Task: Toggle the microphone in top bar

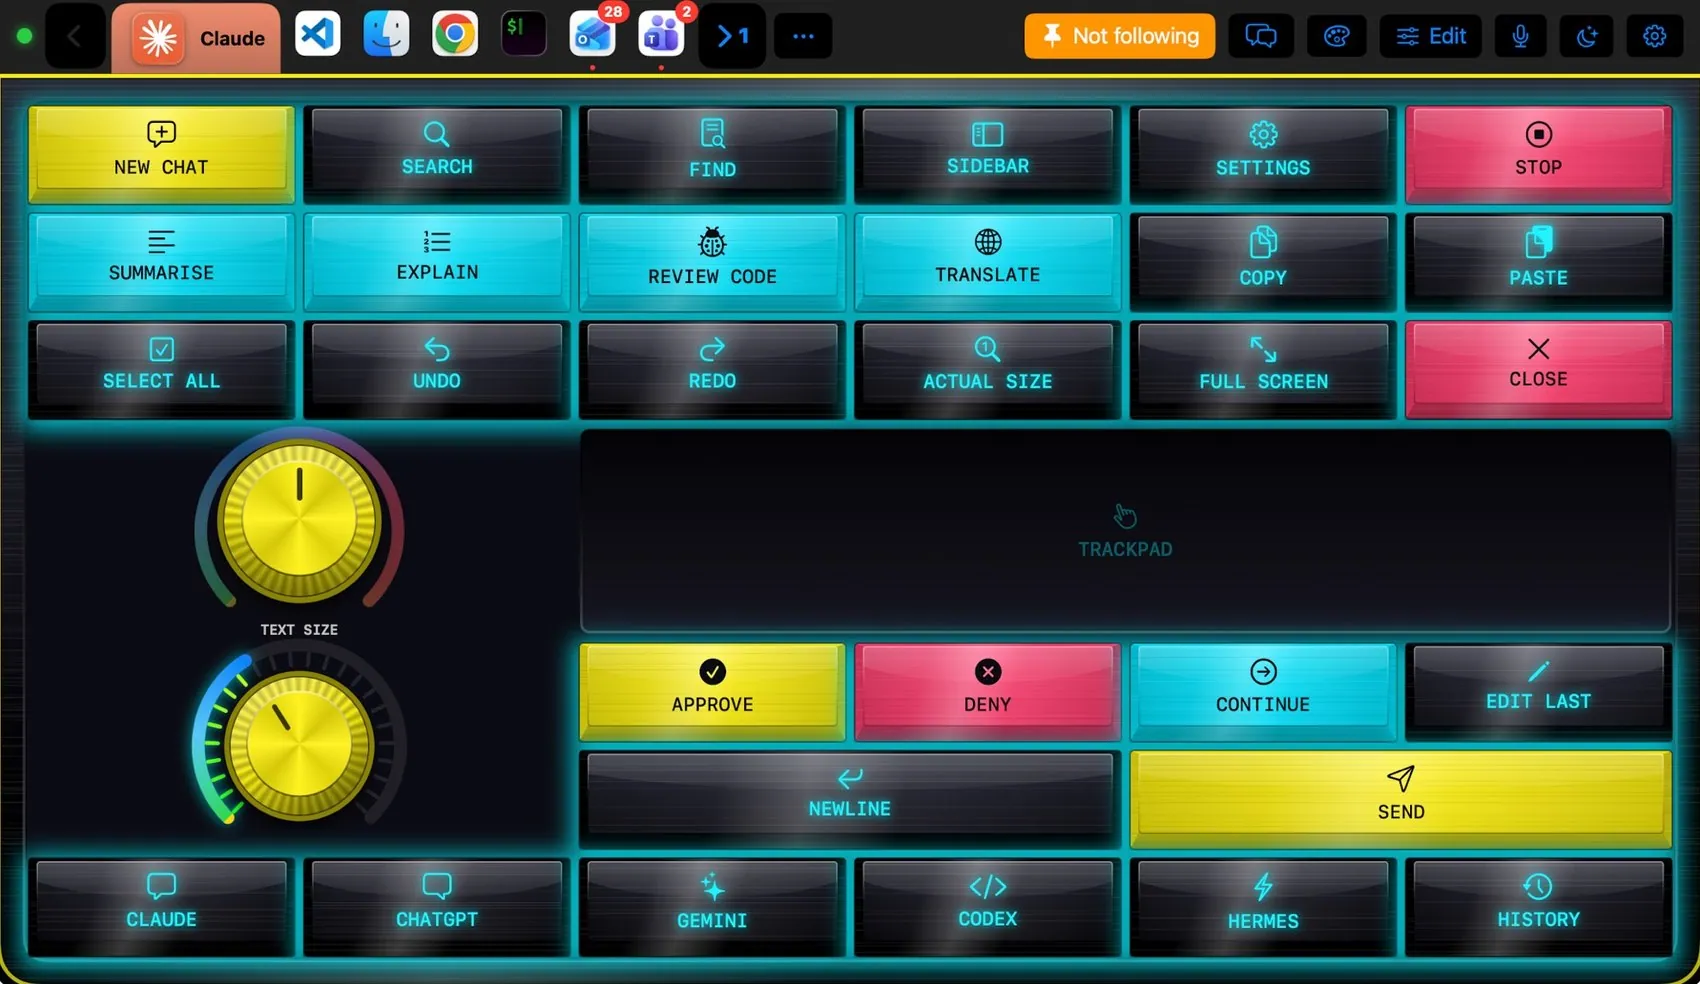Action: pos(1520,36)
